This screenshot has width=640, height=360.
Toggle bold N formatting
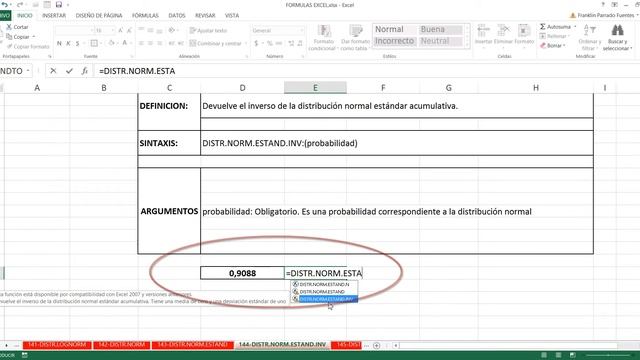click(59, 43)
